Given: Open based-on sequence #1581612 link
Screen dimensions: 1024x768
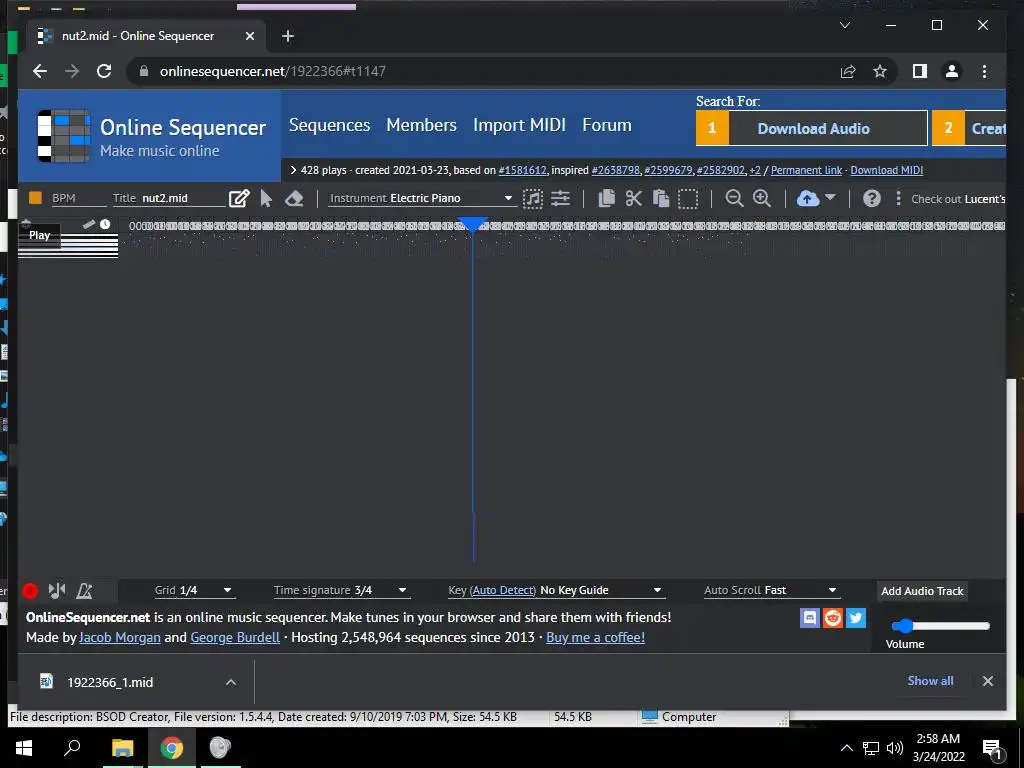Looking at the screenshot, I should click(522, 170).
